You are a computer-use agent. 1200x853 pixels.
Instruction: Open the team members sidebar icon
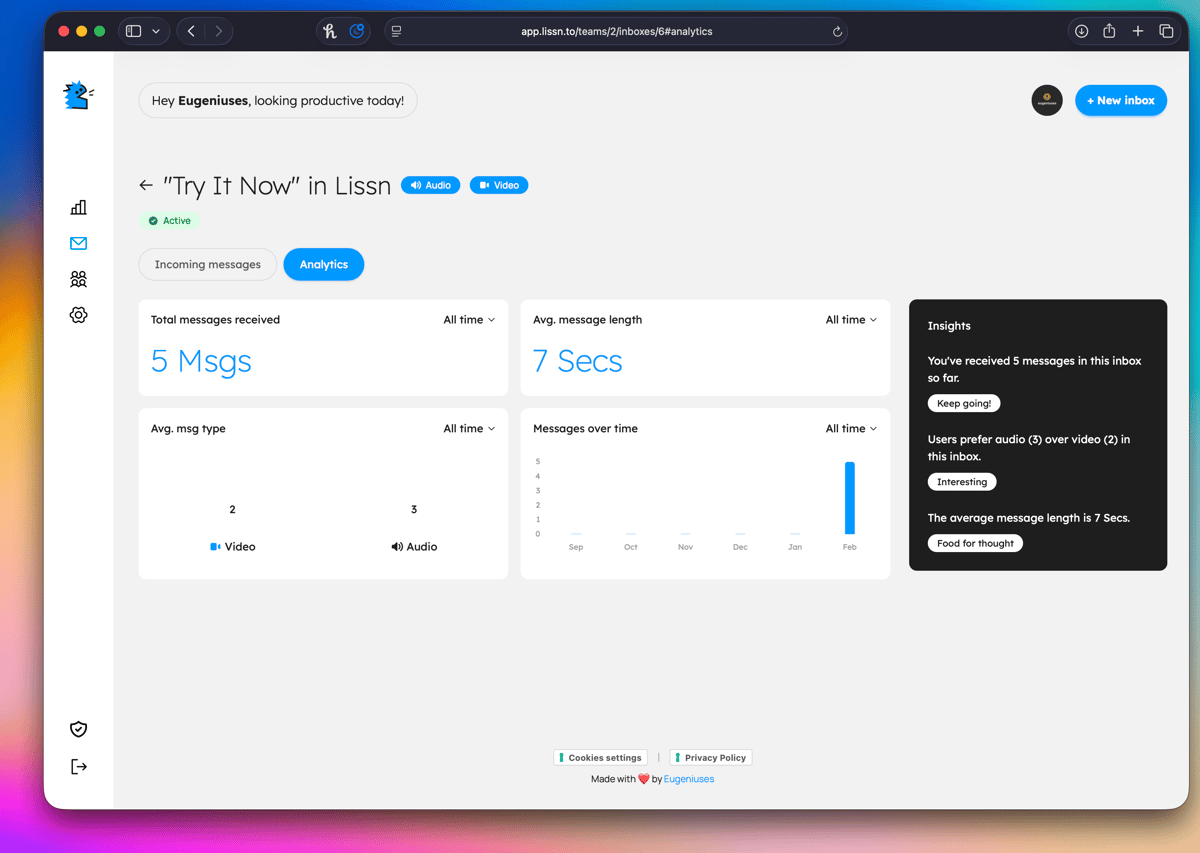click(79, 279)
